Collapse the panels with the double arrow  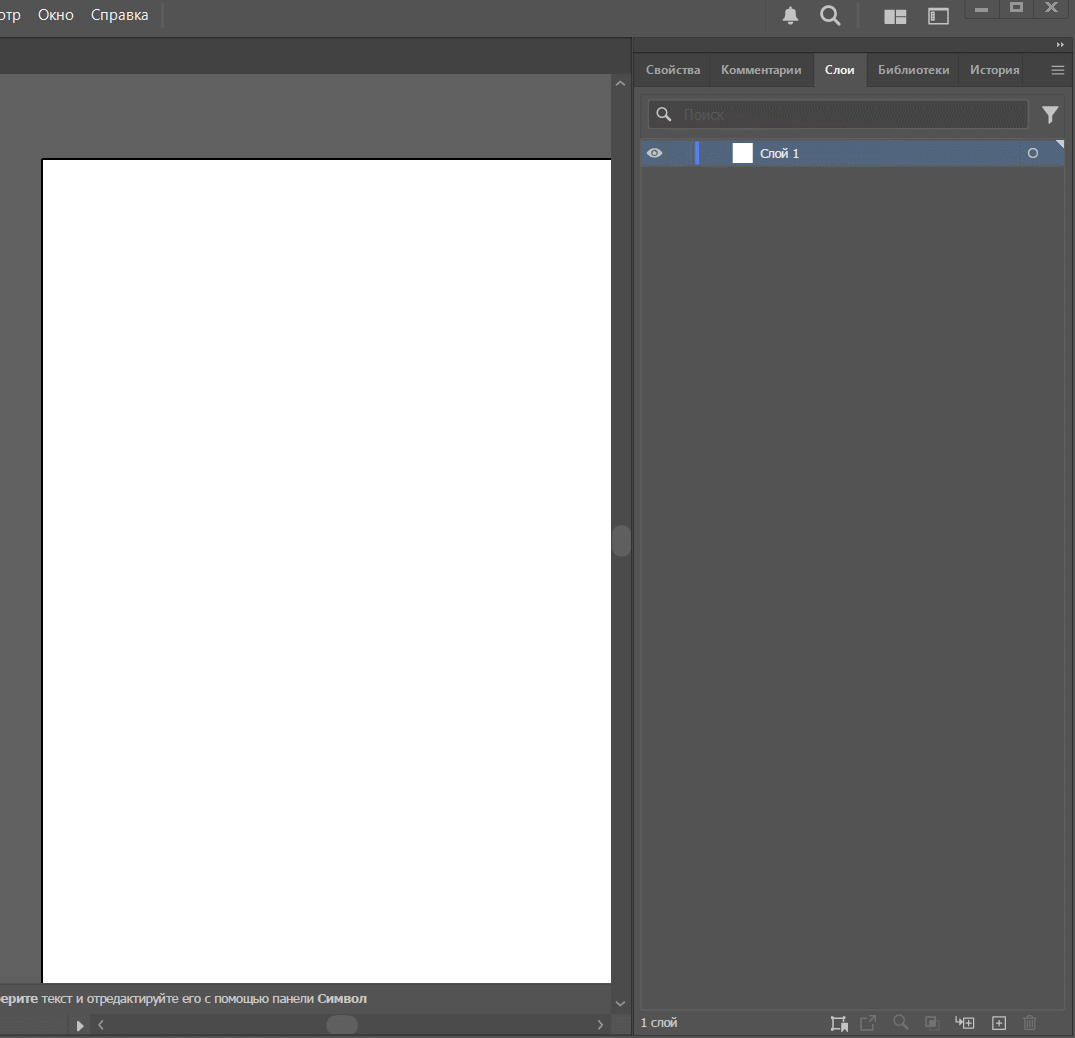tap(1060, 45)
